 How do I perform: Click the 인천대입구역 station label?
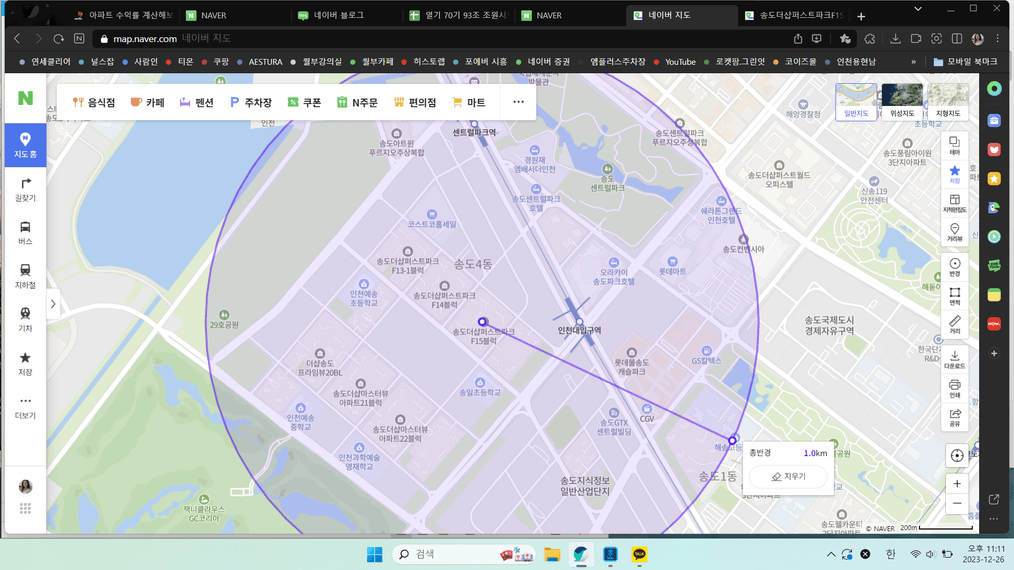coord(579,330)
